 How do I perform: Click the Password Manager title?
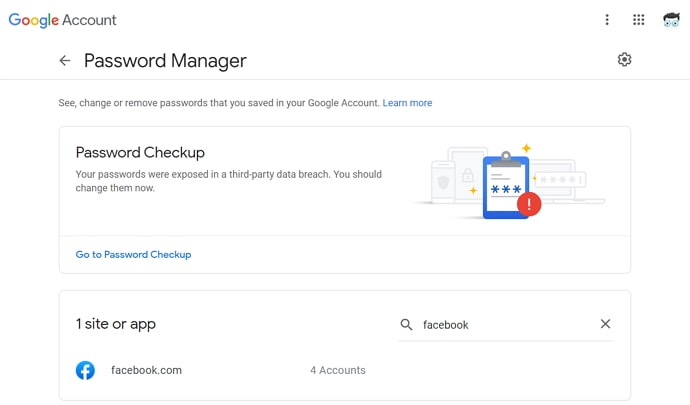click(165, 61)
